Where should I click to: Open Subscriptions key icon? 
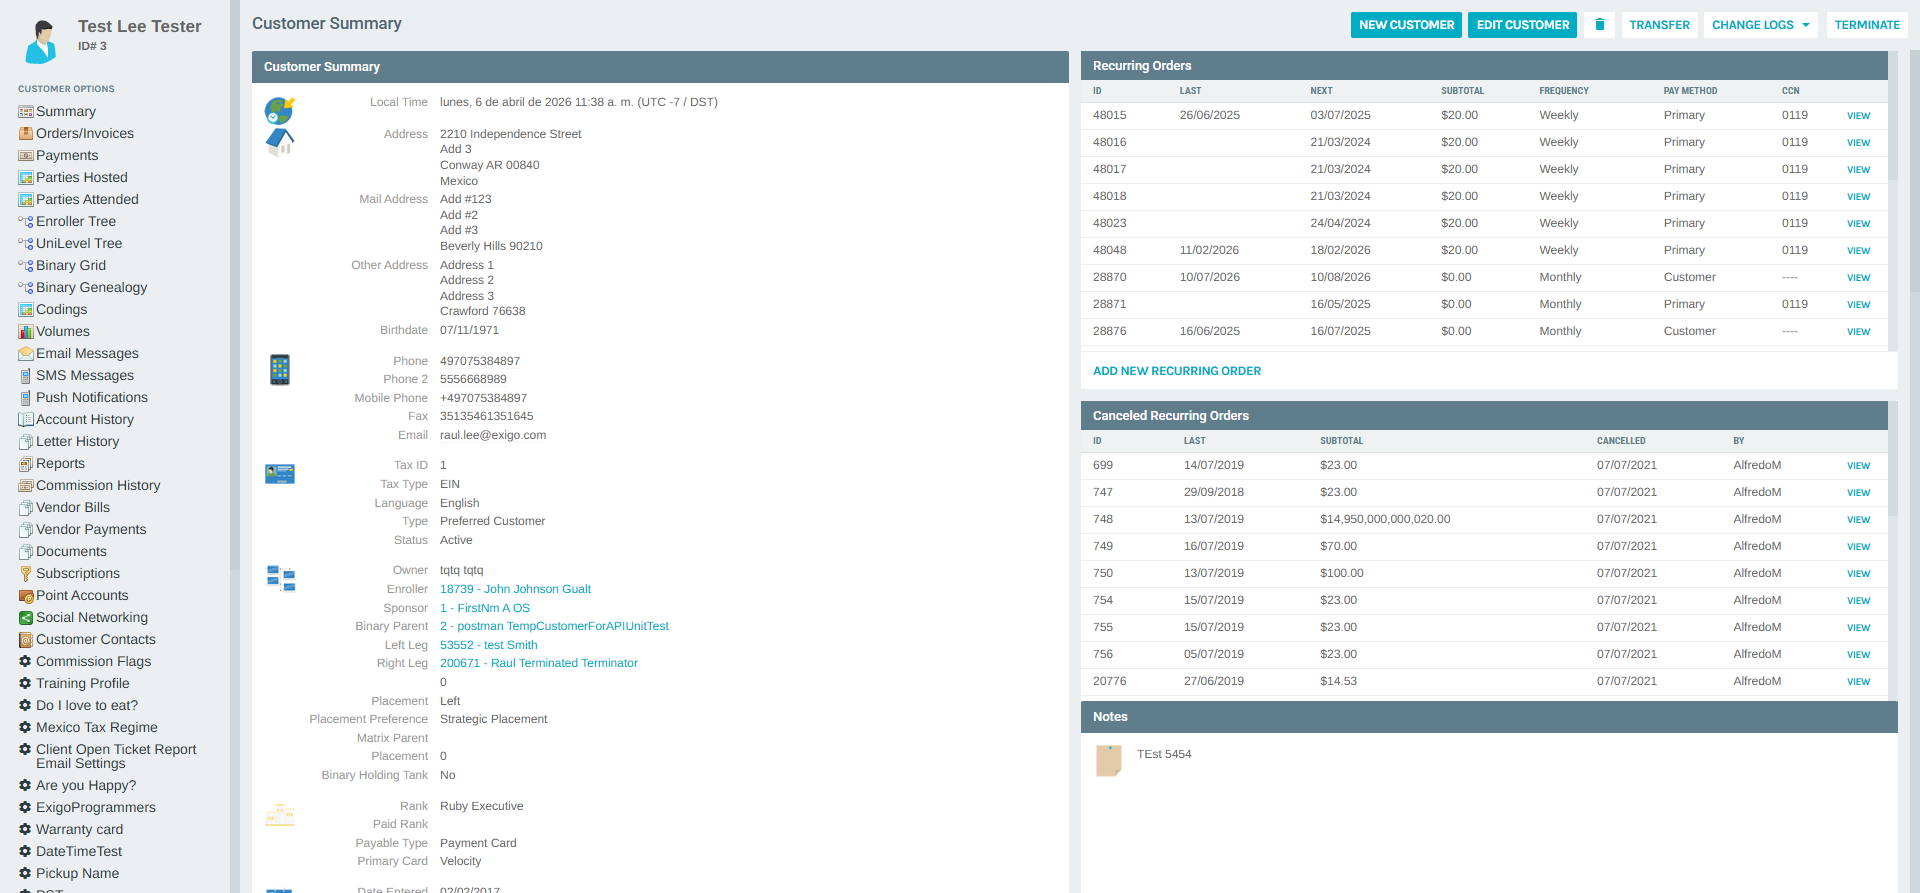point(26,574)
